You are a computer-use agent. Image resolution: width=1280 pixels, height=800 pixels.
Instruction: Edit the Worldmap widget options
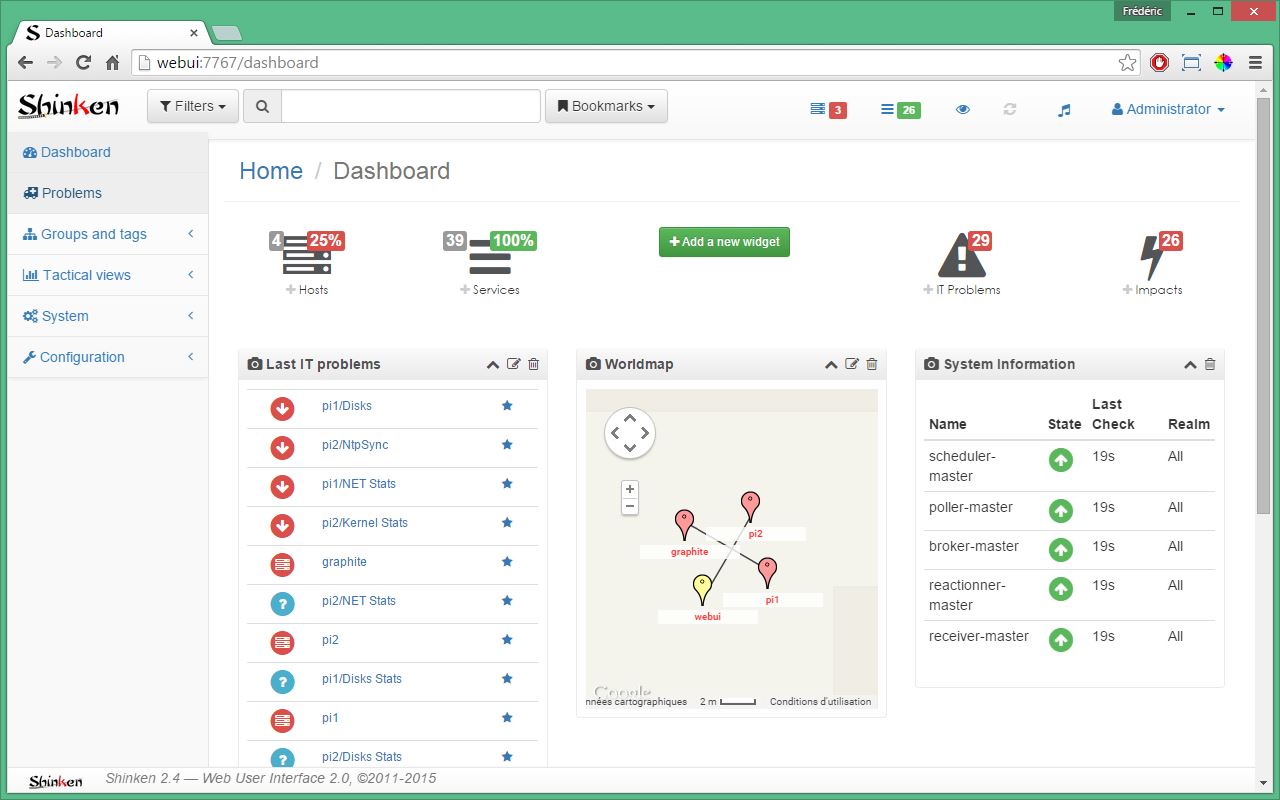852,364
